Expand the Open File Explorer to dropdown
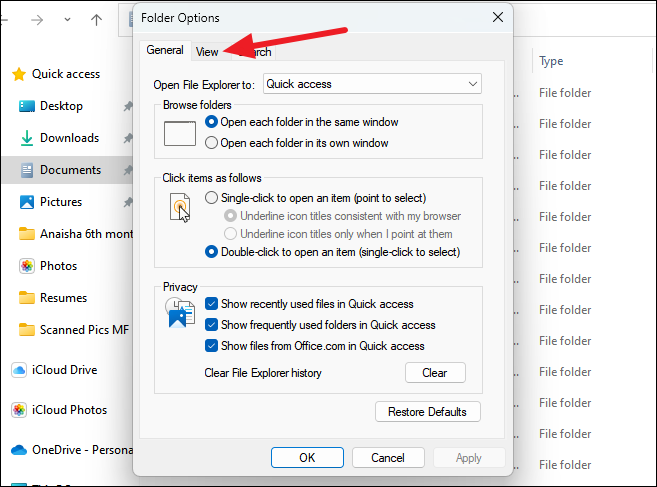Image resolution: width=657 pixels, height=487 pixels. point(372,84)
